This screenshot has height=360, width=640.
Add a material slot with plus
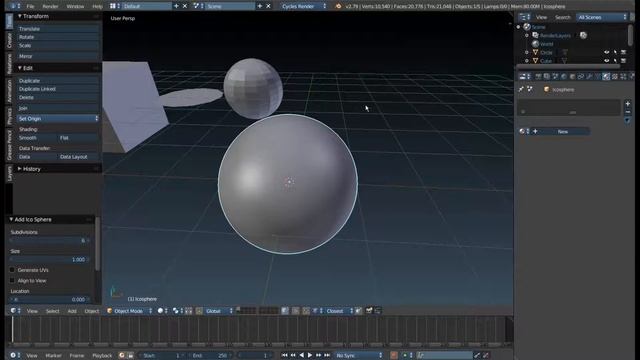[x=628, y=104]
